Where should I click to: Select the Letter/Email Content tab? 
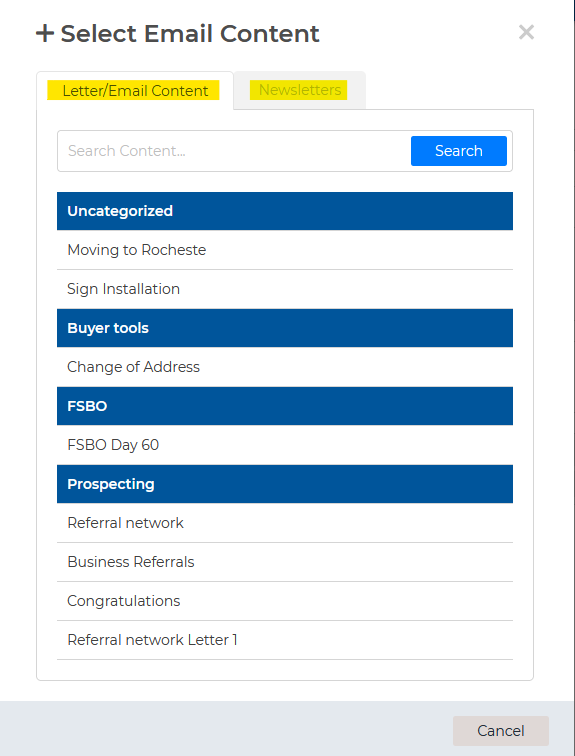135,91
